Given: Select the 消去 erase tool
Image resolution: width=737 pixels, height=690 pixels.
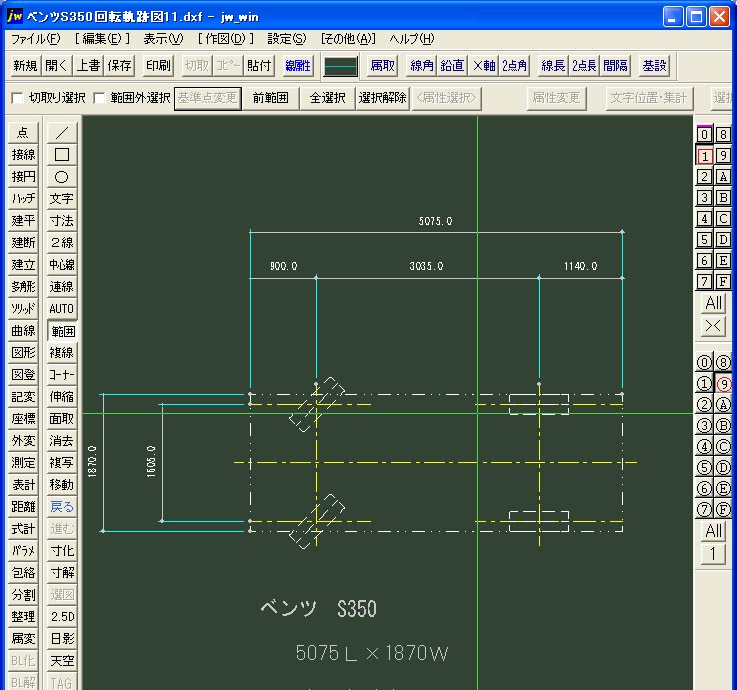Looking at the screenshot, I should [x=62, y=441].
